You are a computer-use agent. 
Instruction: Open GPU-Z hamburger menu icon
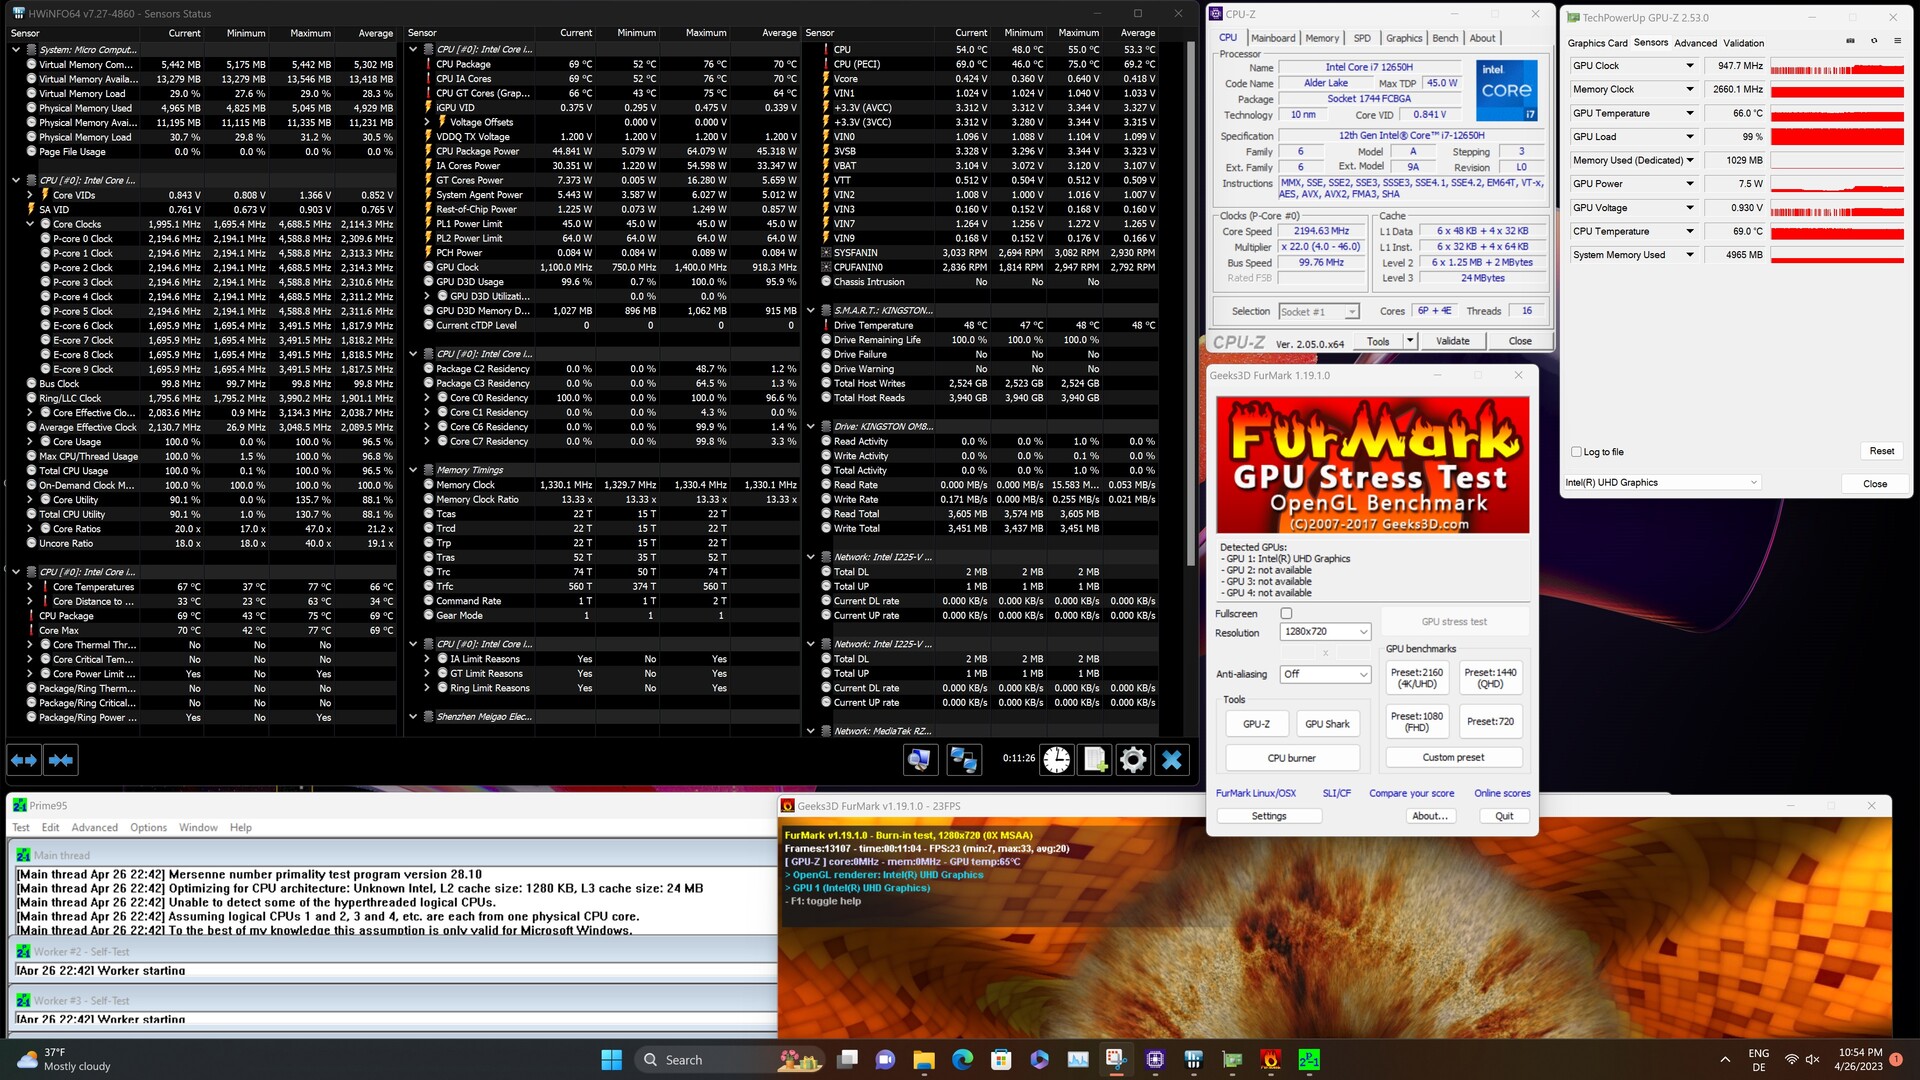coord(1897,41)
